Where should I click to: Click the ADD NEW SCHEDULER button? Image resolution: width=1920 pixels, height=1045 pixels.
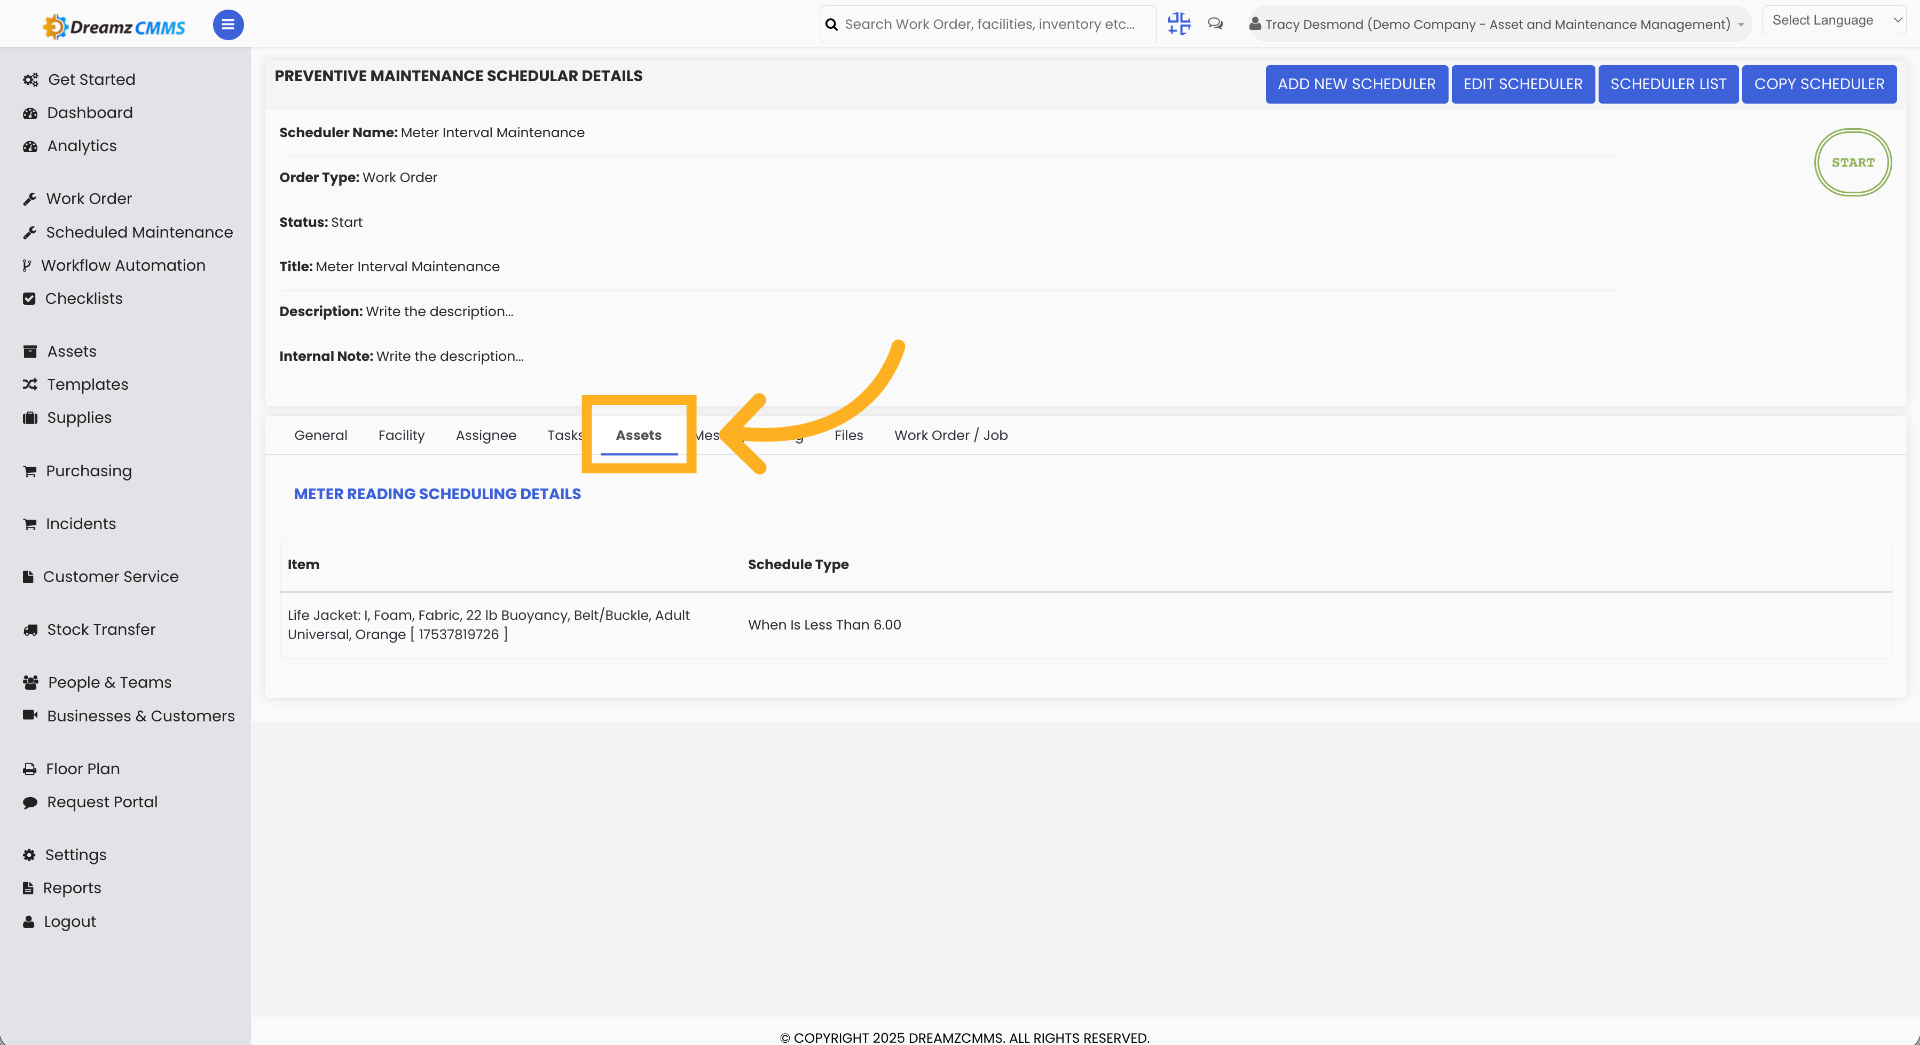[1356, 84]
